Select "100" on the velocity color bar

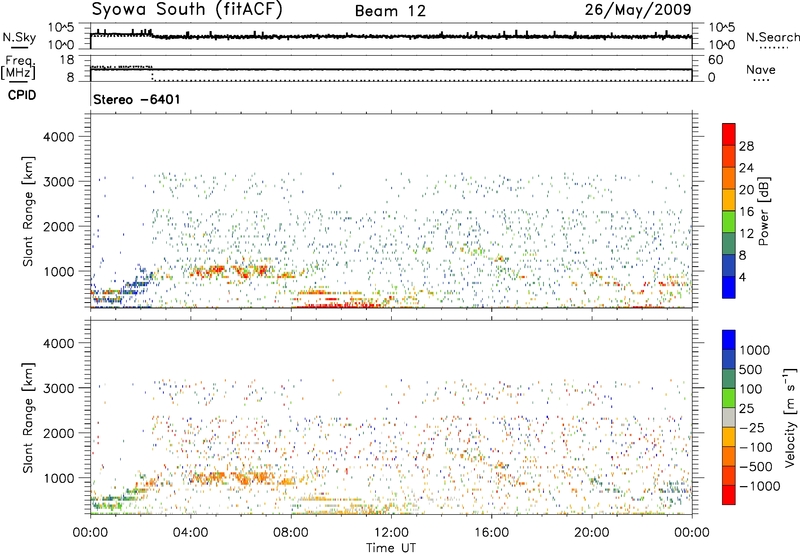click(x=751, y=389)
